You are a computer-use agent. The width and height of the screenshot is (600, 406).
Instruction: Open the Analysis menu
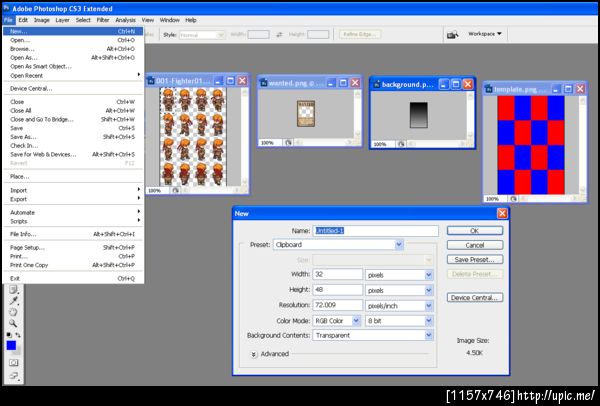pyautogui.click(x=126, y=20)
